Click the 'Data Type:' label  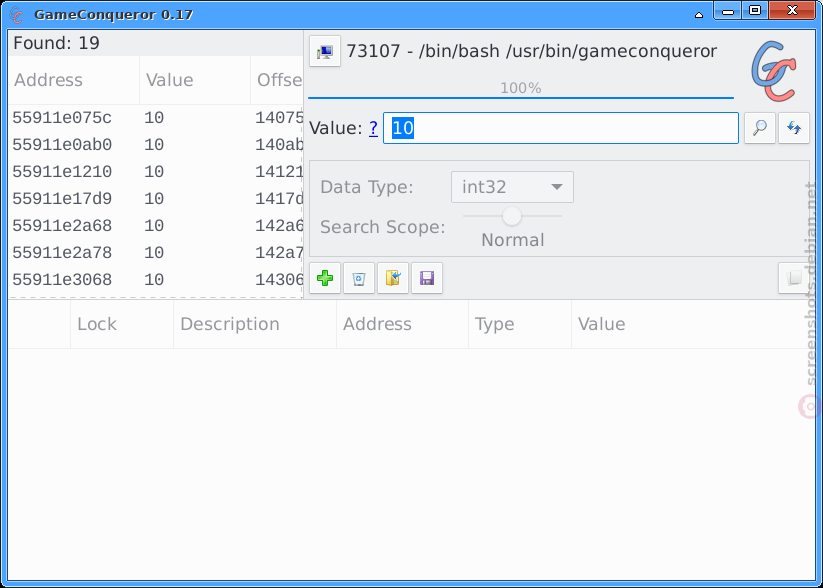[367, 187]
